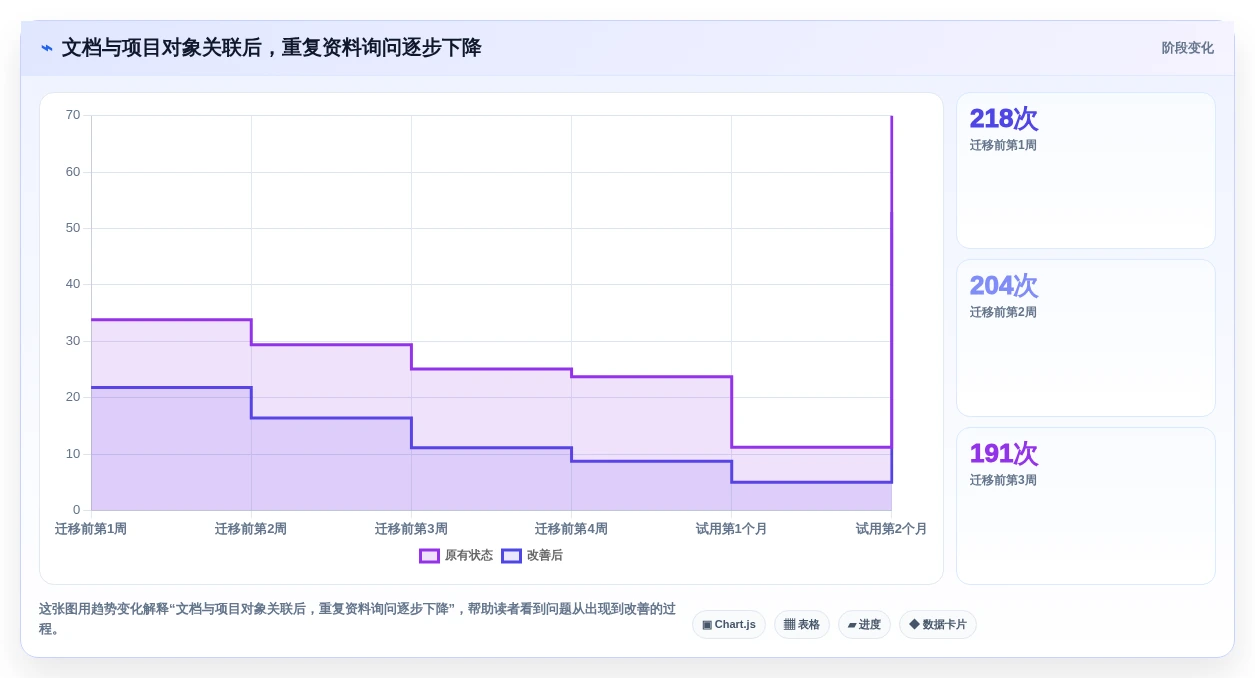
Task: Click the lightning icon beside the title
Action: coord(47,48)
